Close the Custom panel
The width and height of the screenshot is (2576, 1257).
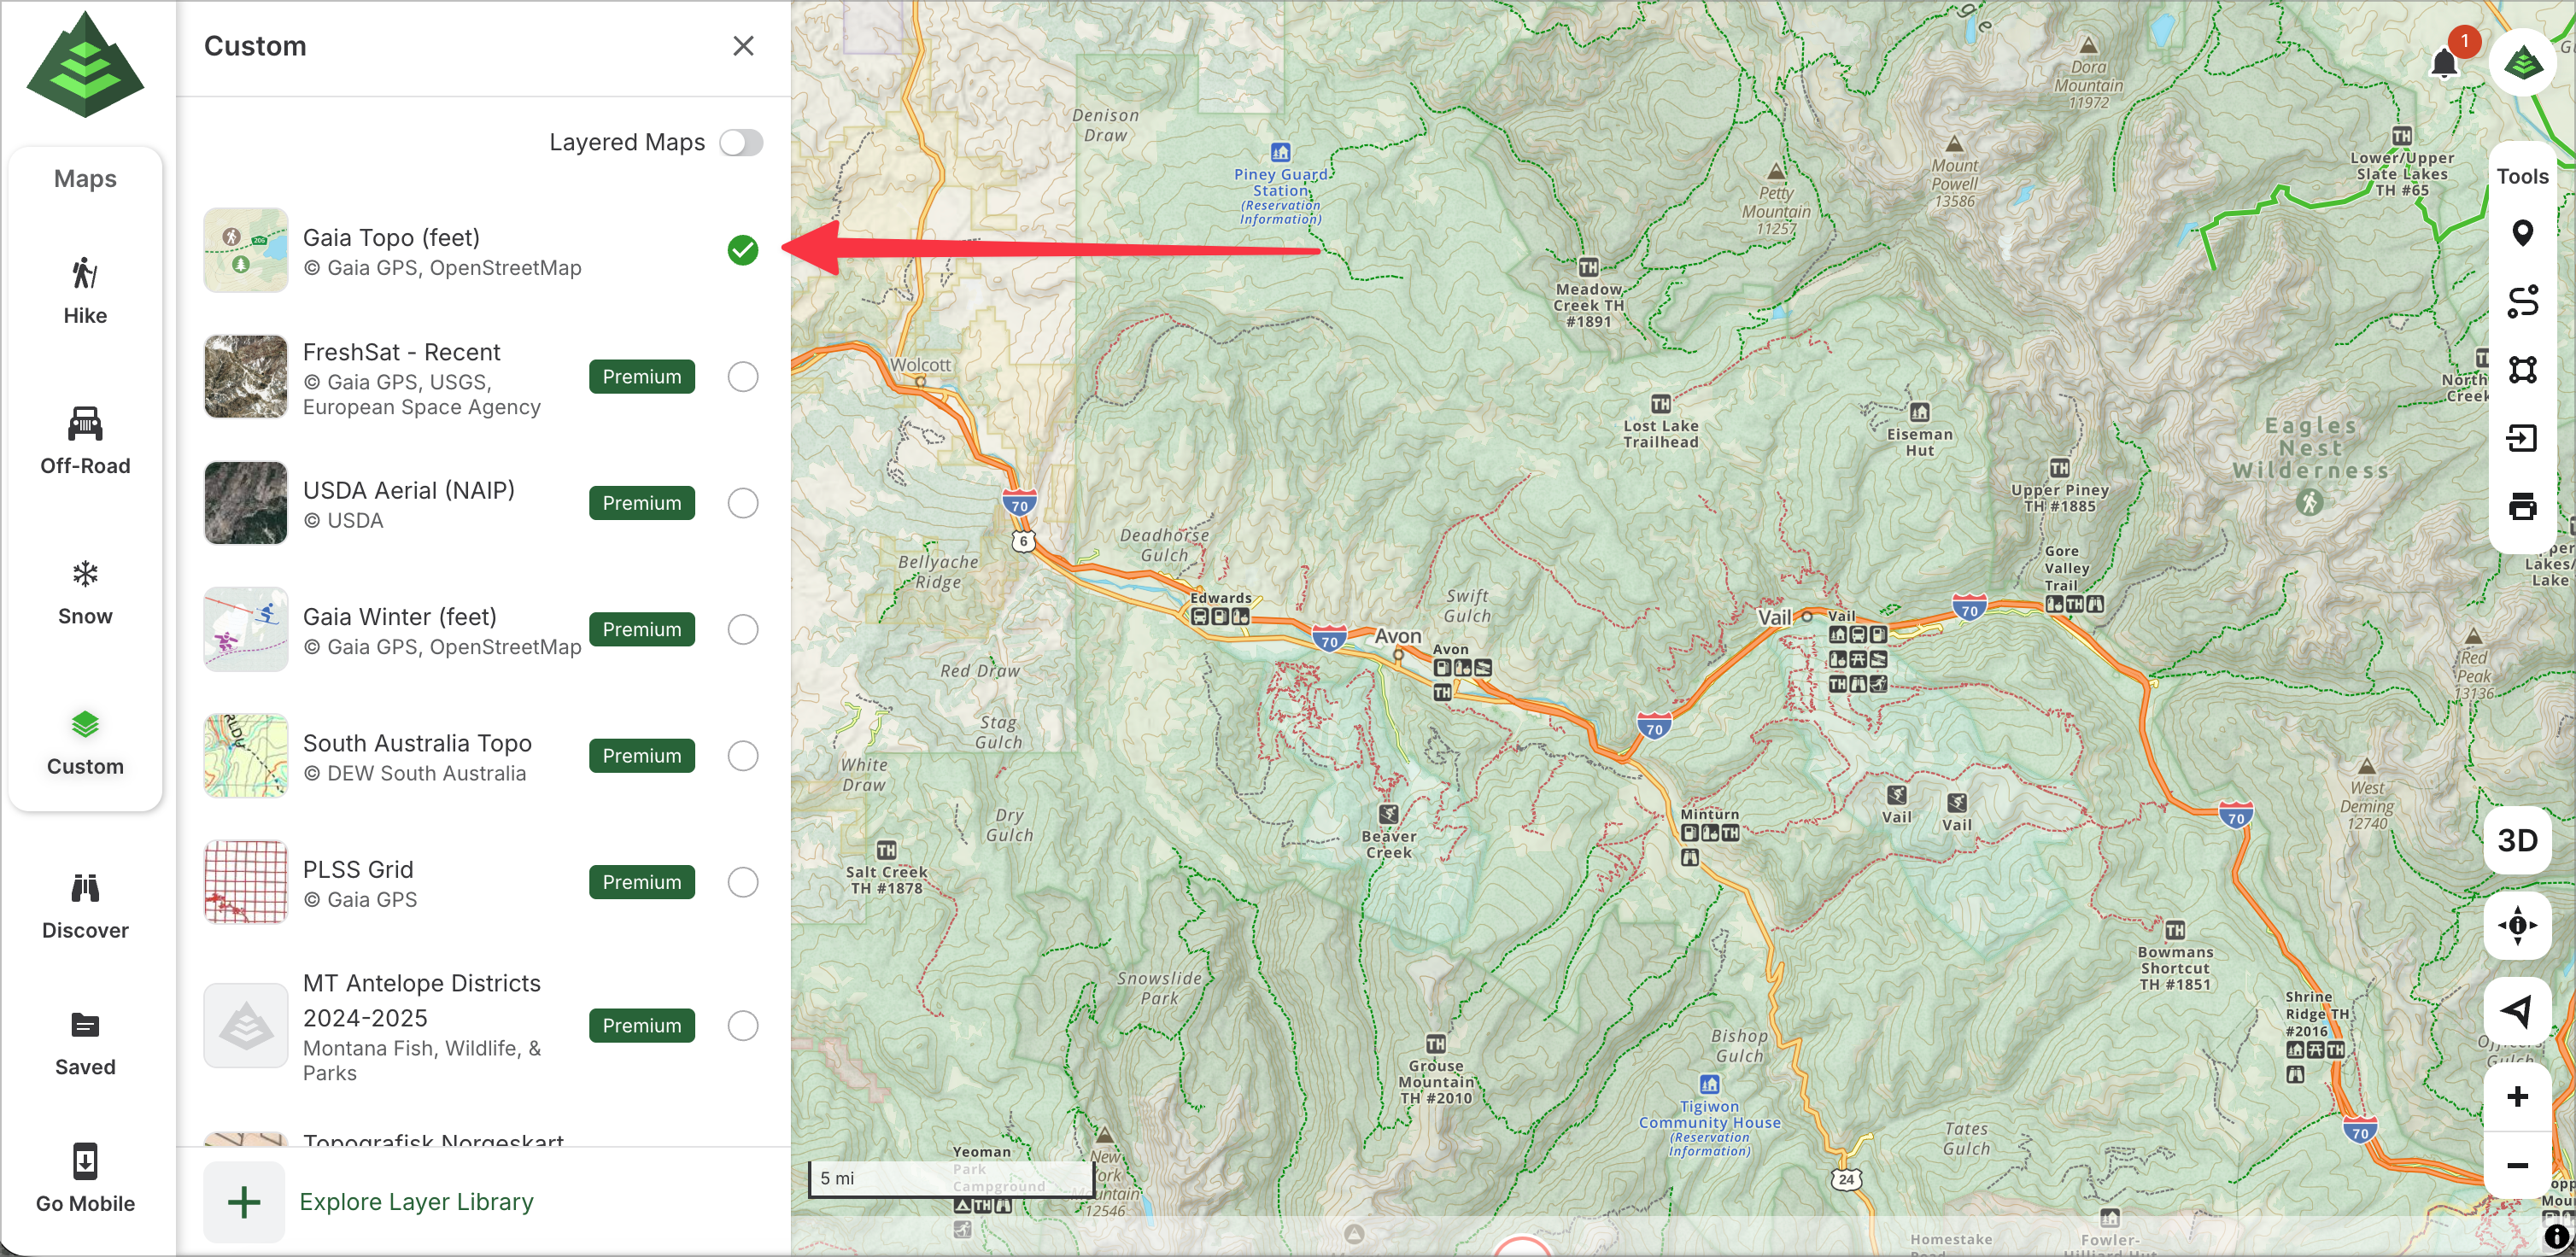pos(742,46)
